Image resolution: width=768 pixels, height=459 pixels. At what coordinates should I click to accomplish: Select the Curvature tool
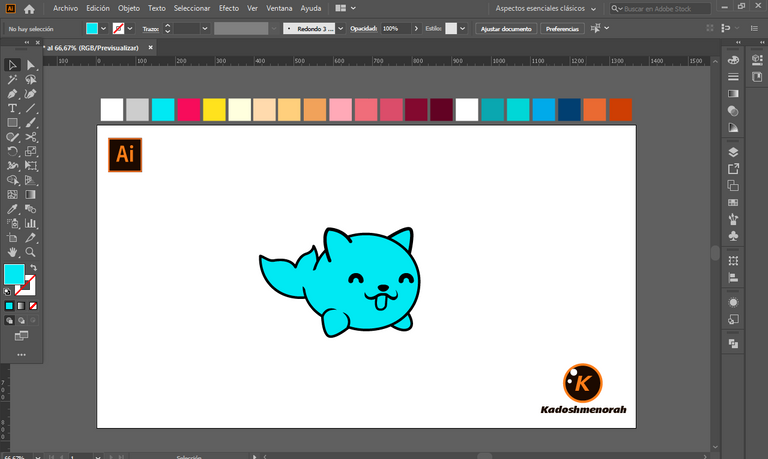click(31, 94)
